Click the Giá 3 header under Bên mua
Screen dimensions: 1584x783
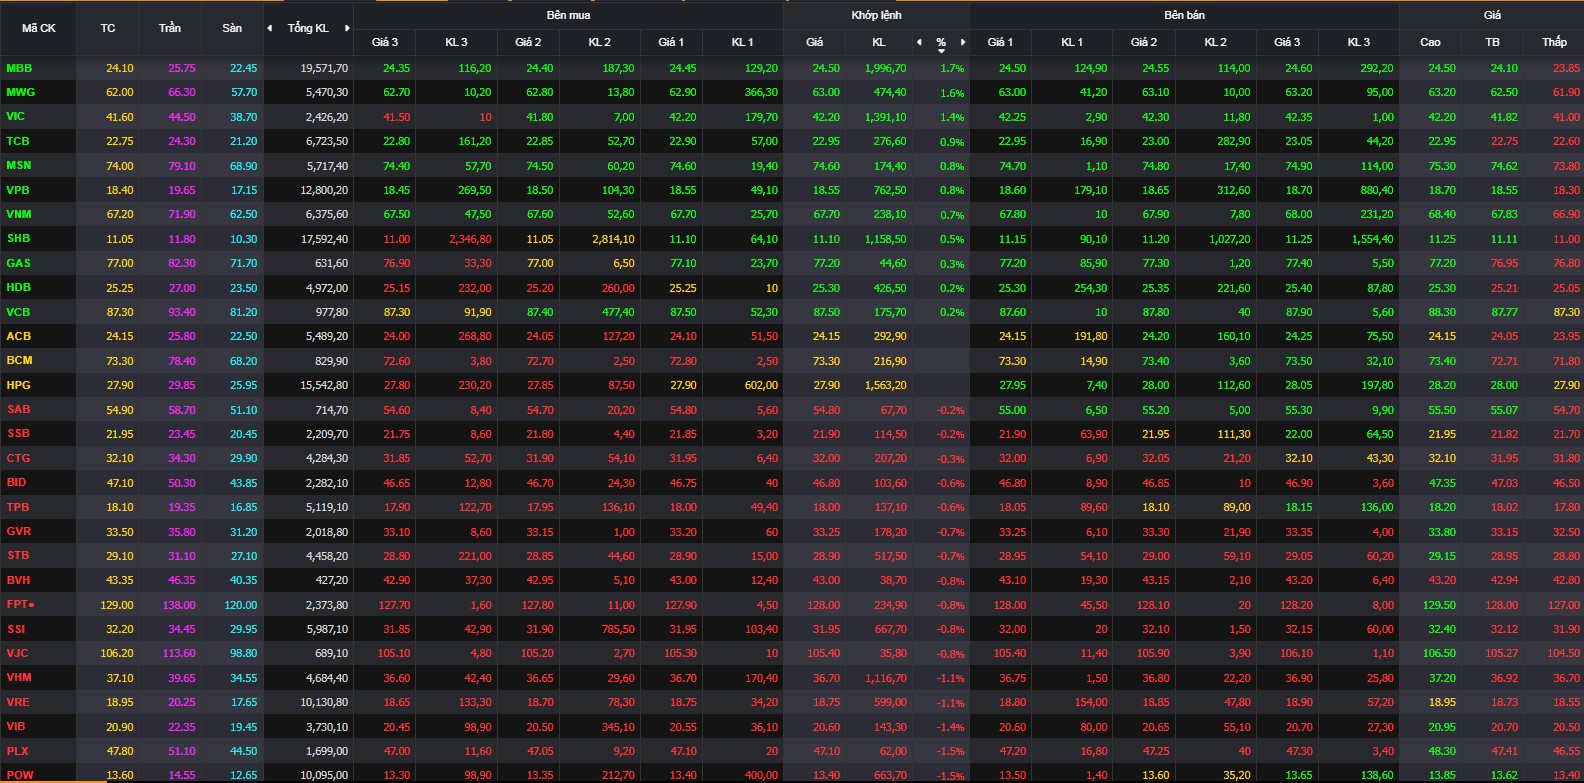385,42
